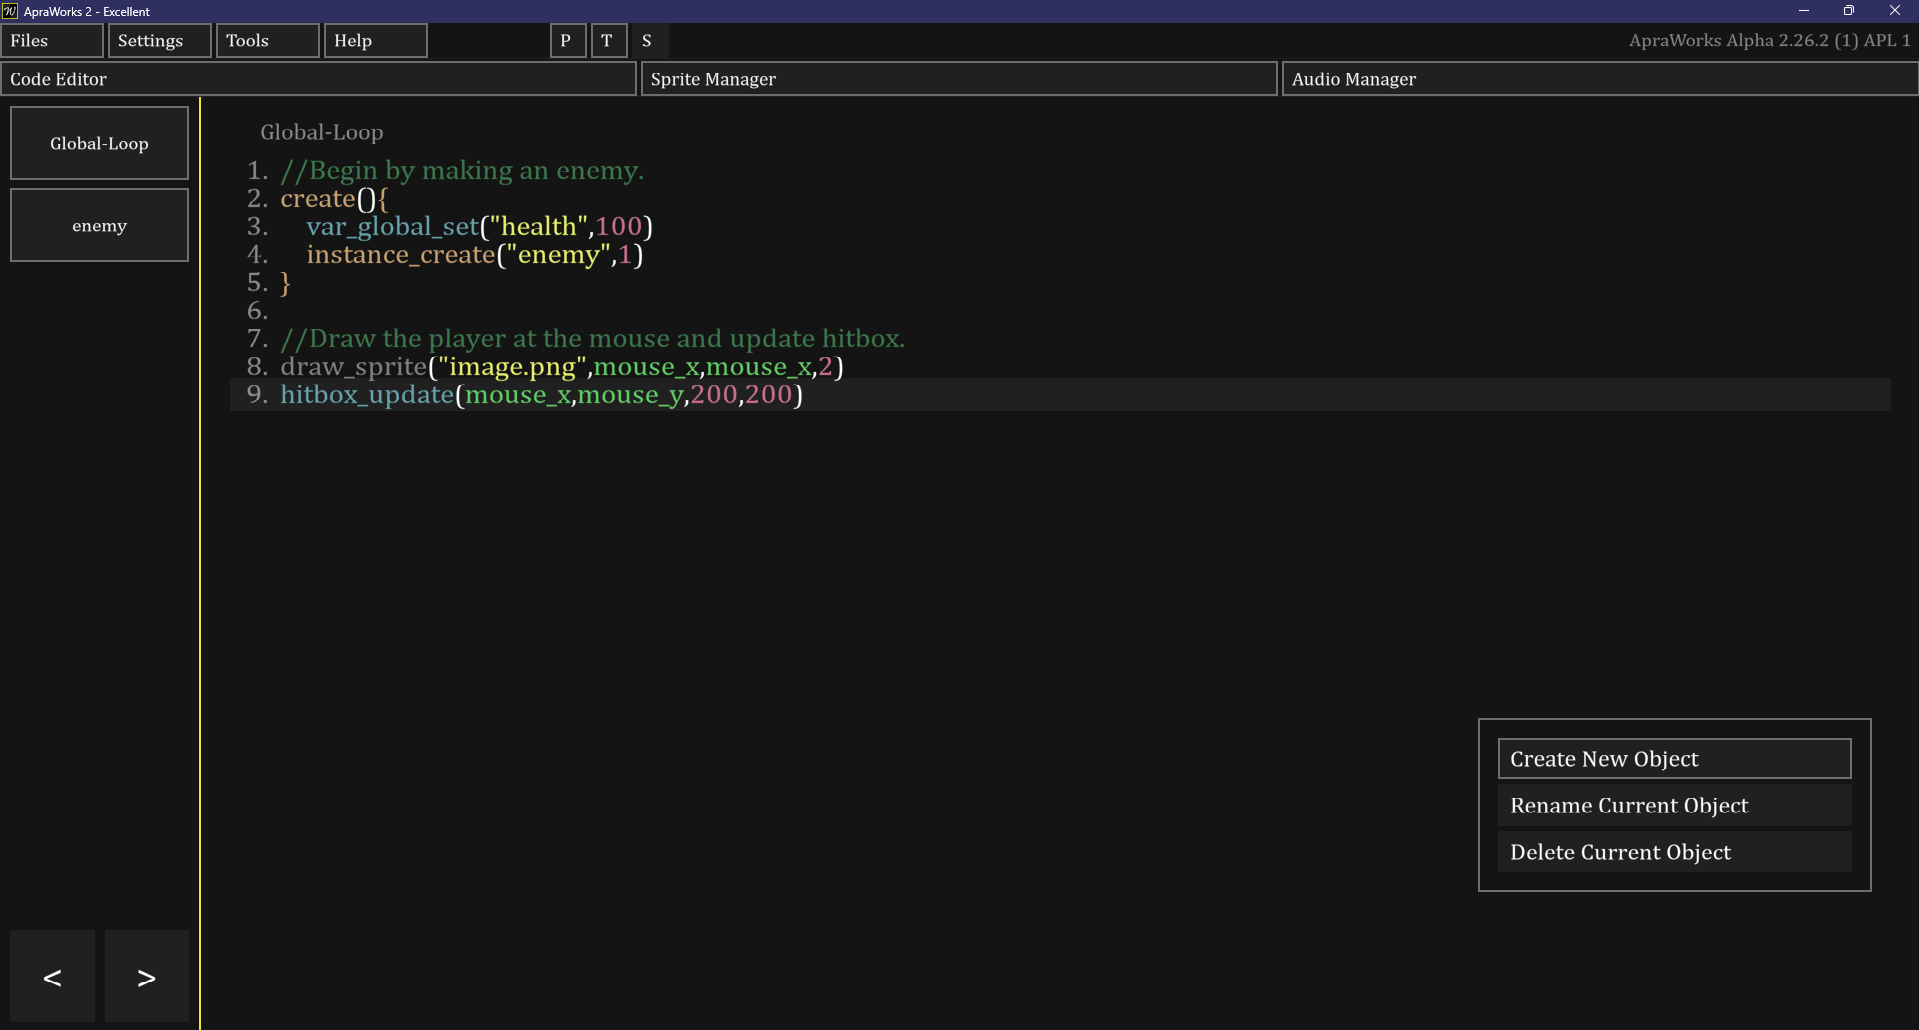
Task: Switch to the Code Editor tab
Action: [x=319, y=79]
